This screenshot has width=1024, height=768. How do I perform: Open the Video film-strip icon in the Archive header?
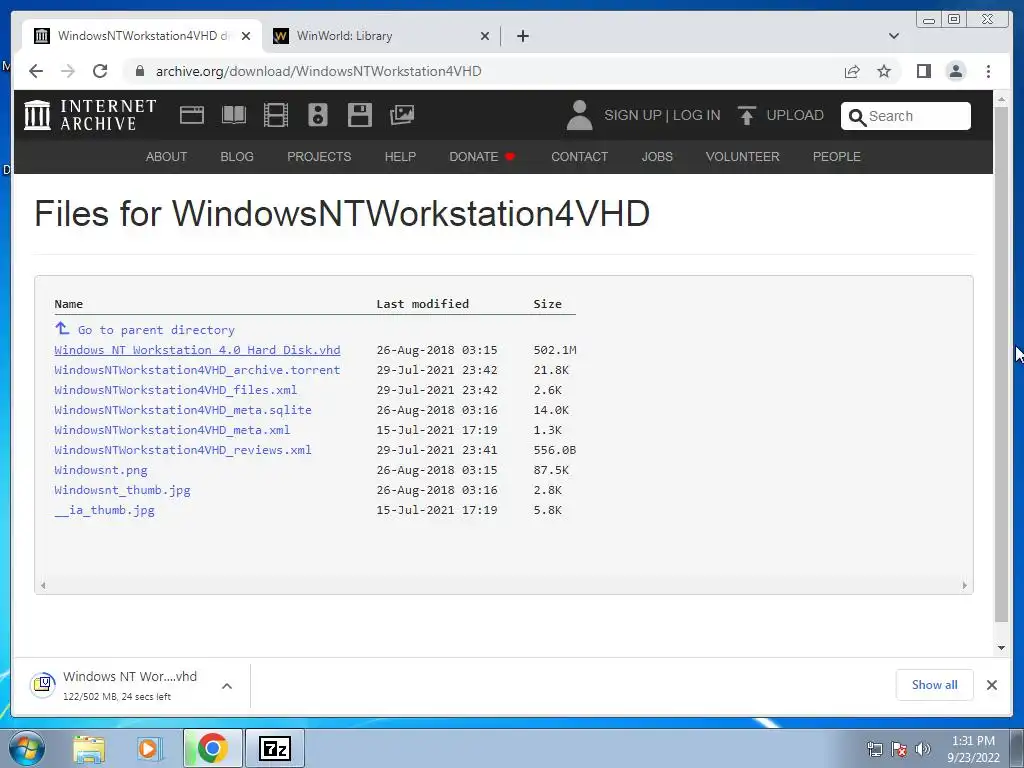[x=276, y=115]
